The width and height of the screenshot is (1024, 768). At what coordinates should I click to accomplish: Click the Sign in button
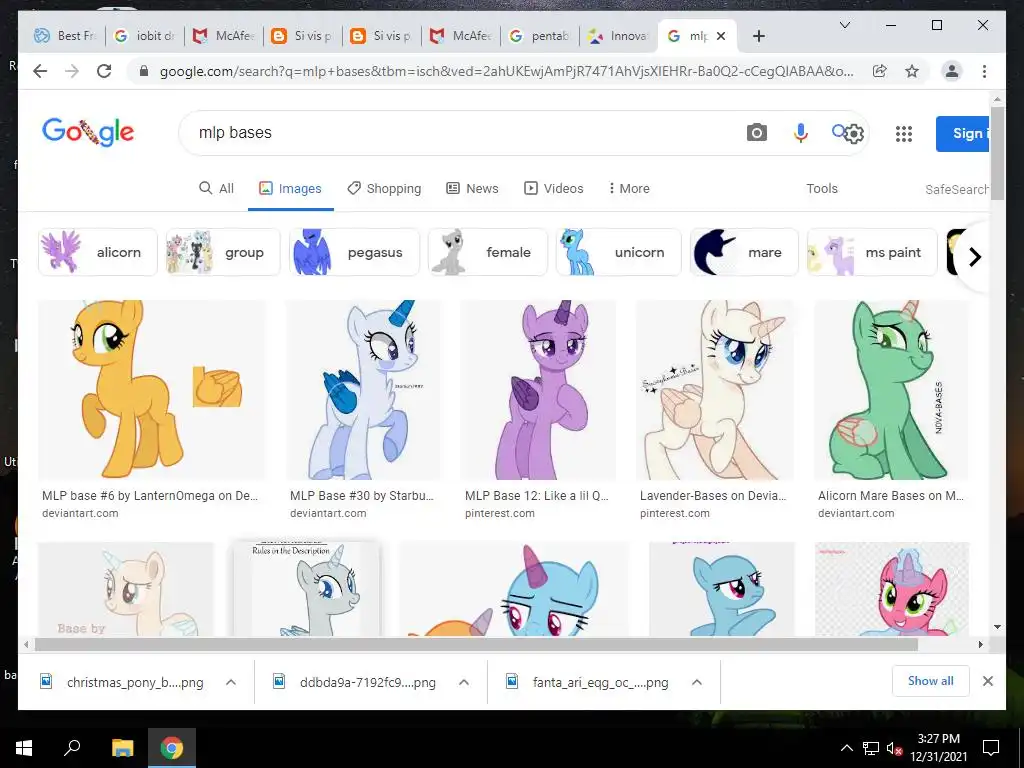tap(962, 134)
